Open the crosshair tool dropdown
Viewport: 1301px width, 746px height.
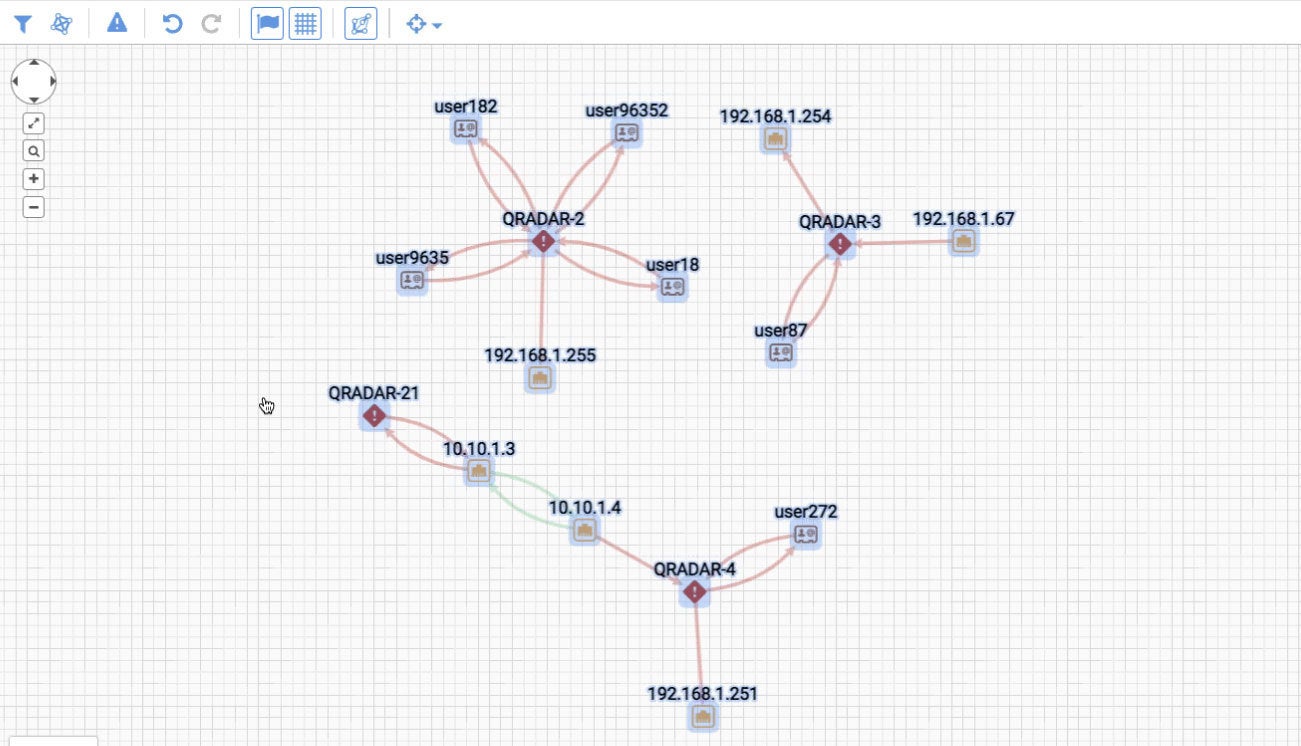(x=424, y=24)
